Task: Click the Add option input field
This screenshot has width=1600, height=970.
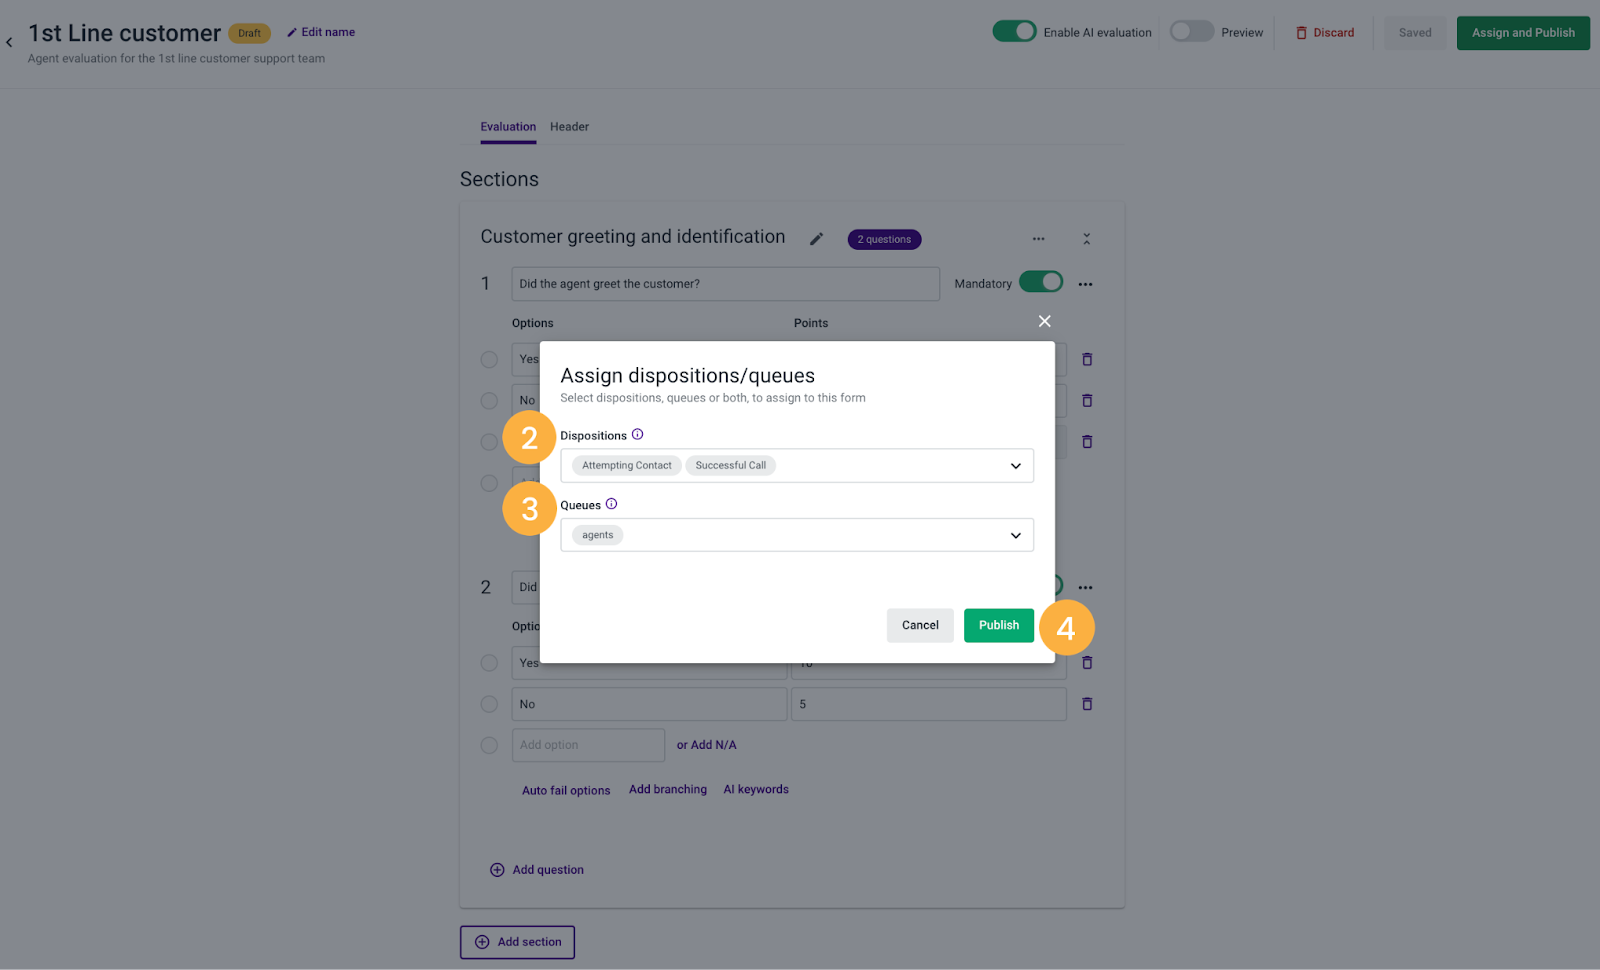Action: pos(588,745)
